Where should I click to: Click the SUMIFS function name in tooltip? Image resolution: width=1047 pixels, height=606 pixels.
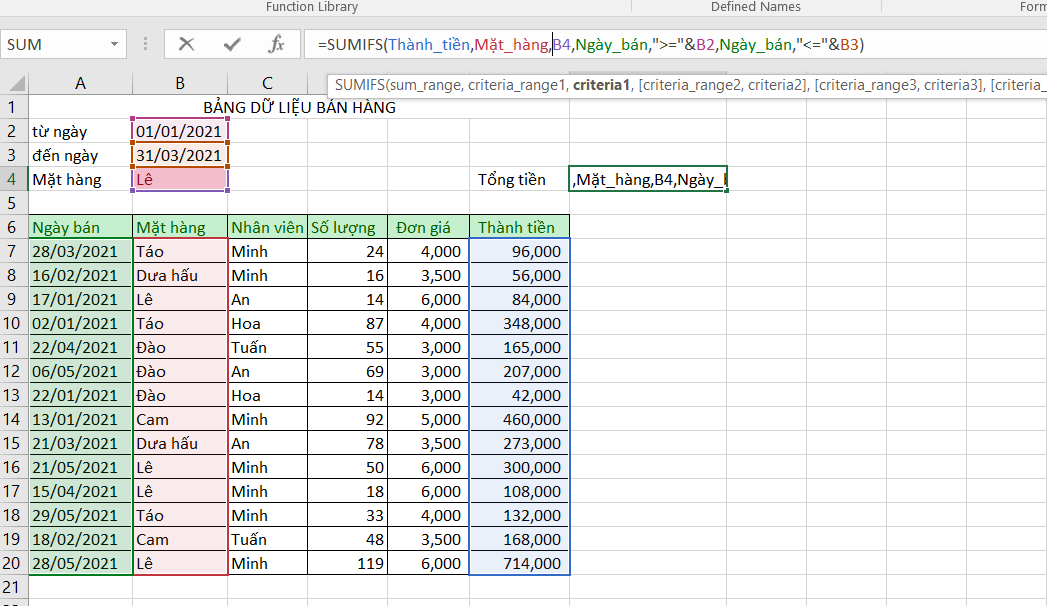pos(360,85)
